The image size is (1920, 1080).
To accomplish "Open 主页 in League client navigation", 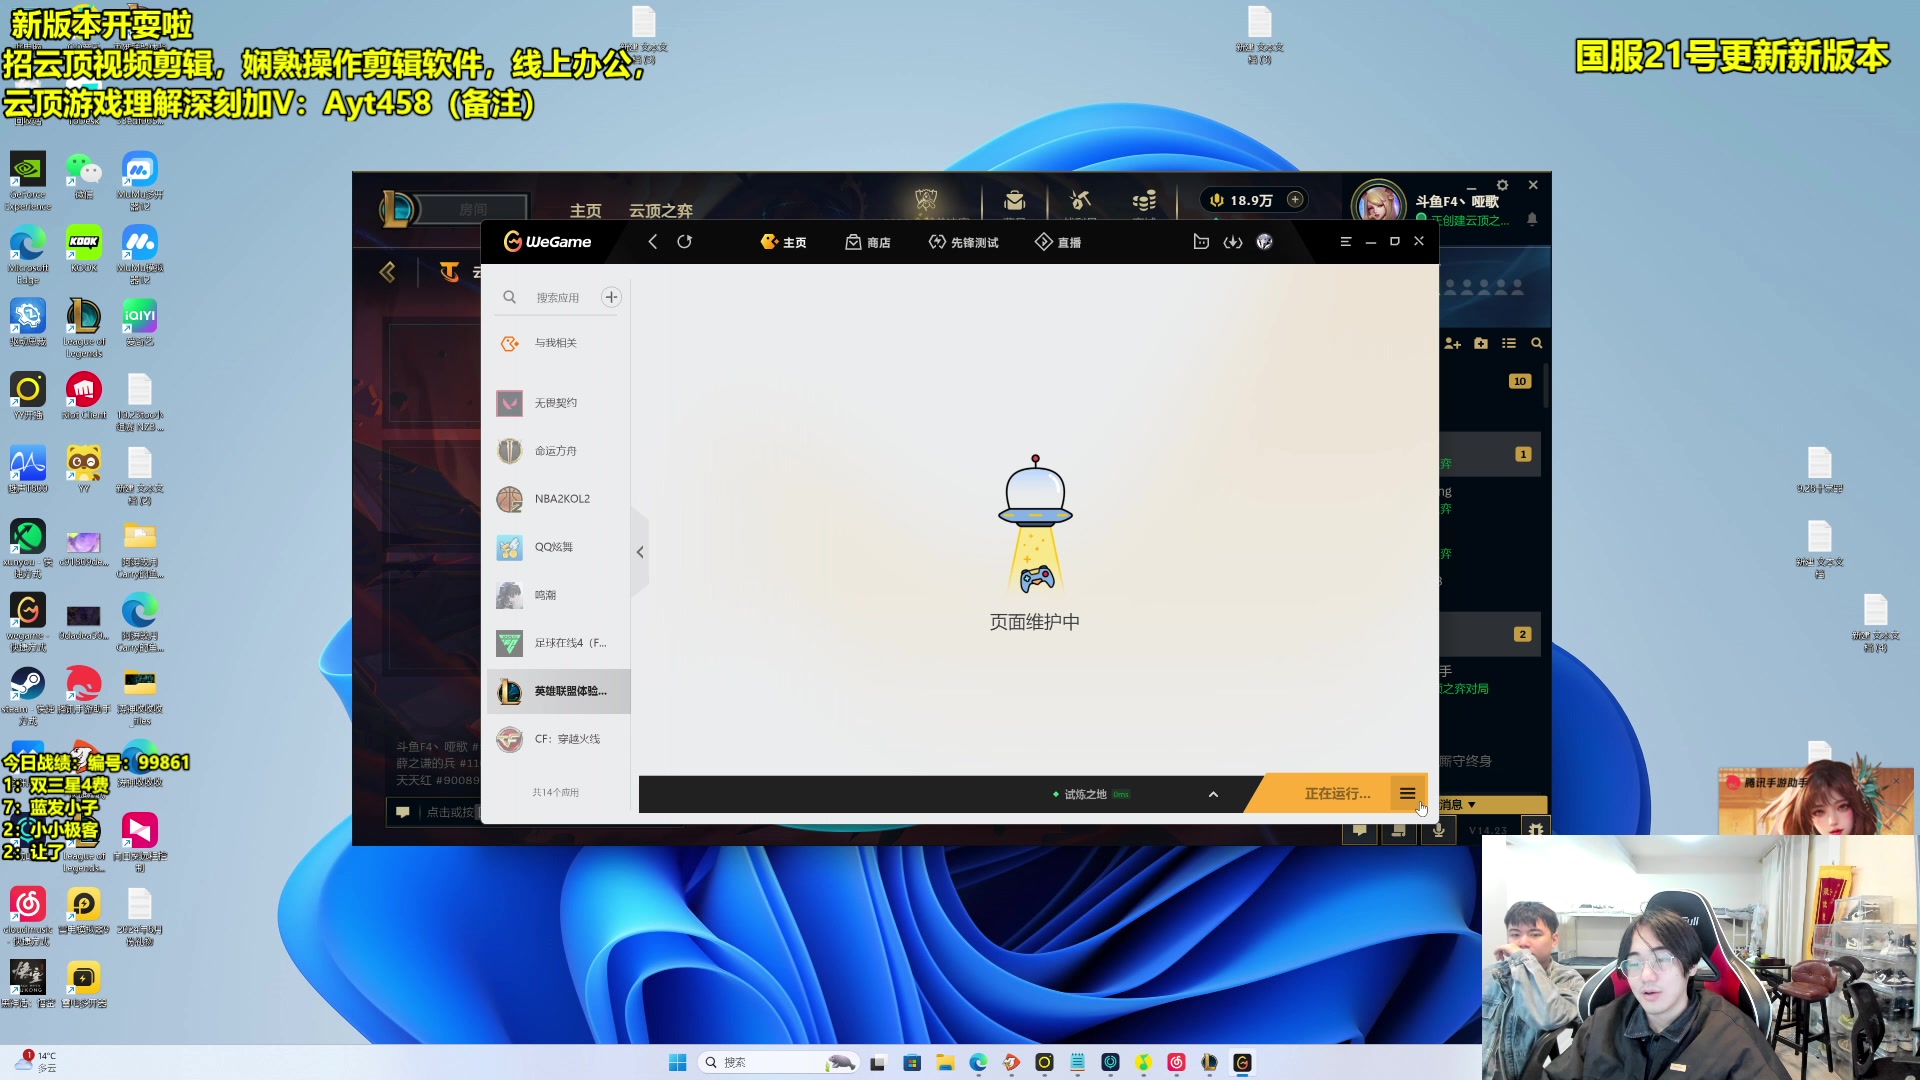I will click(585, 211).
